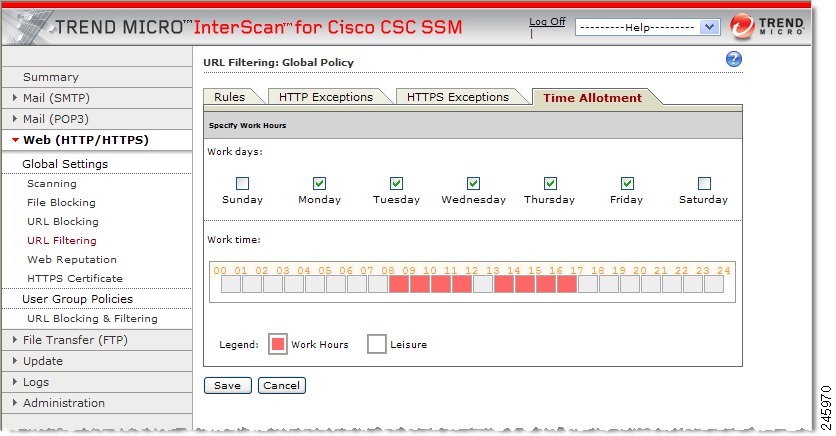The width and height of the screenshot is (836, 436).
Task: Open URL Blocking & Filtering user policies
Action: [x=92, y=318]
